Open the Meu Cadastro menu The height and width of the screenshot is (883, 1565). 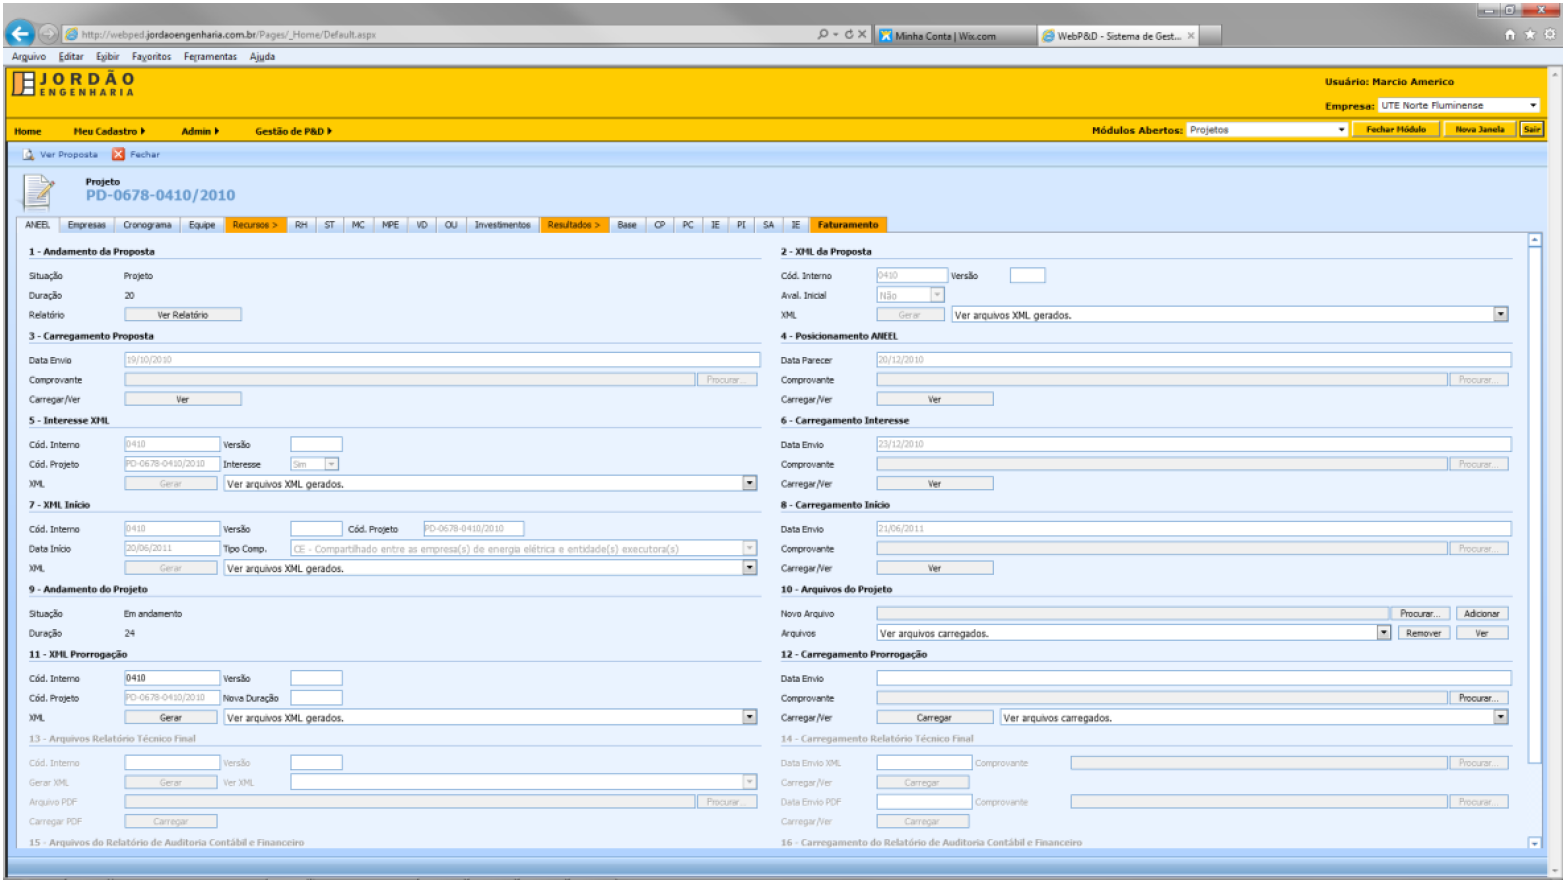[x=108, y=131]
